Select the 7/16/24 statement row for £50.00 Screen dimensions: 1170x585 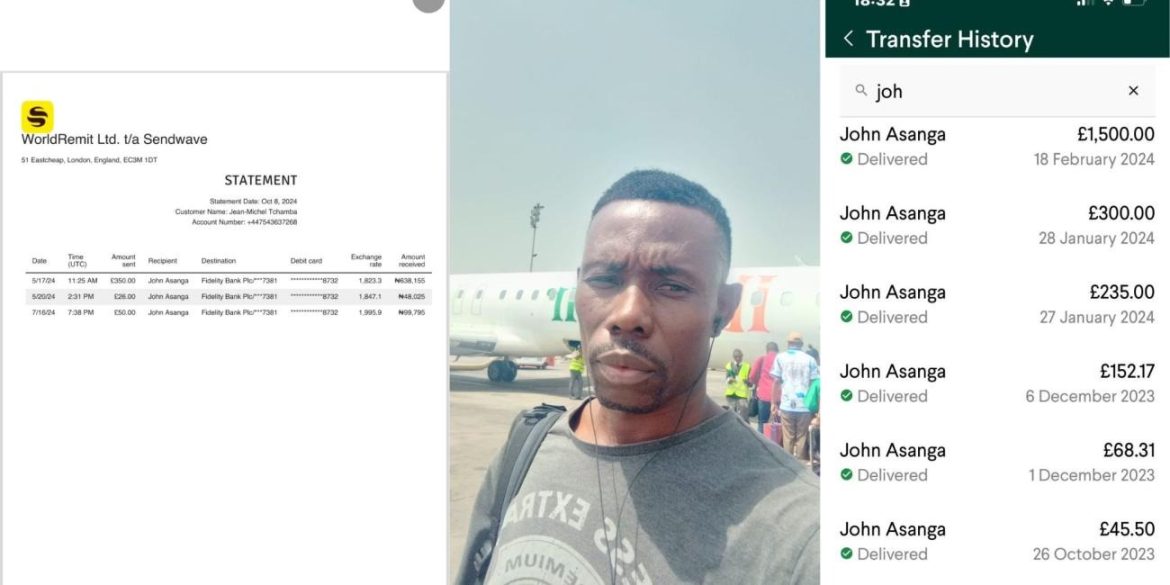tap(228, 313)
